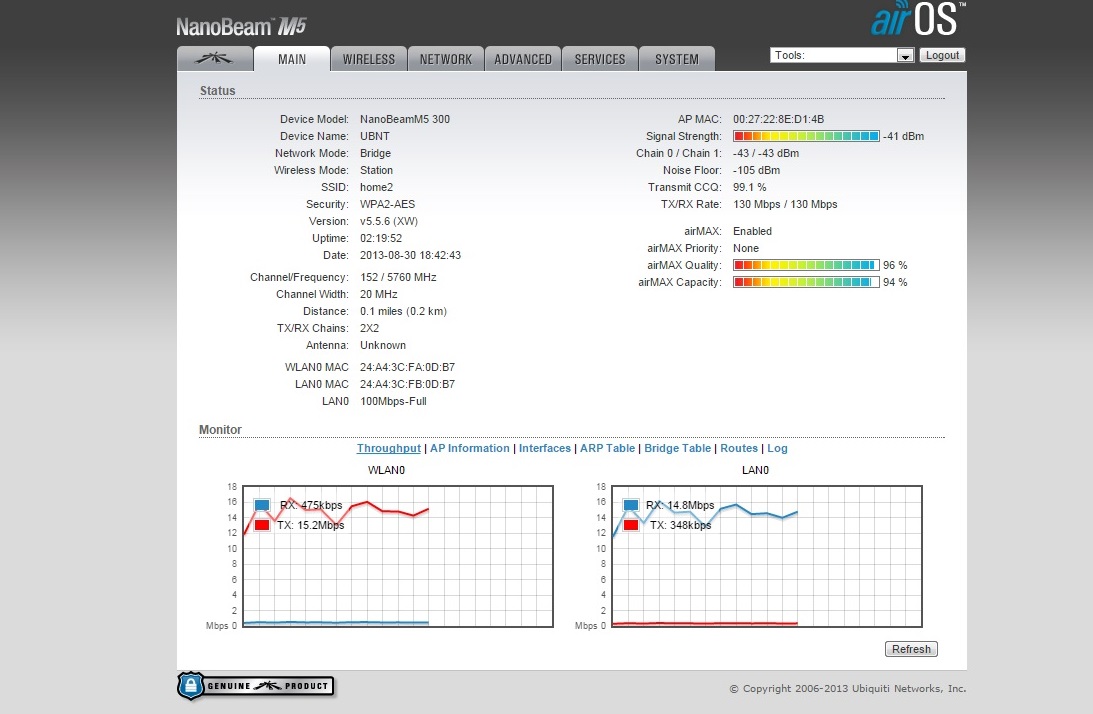This screenshot has width=1093, height=714.
Task: Click the WLAN0 throughput graph
Action: [x=398, y=556]
